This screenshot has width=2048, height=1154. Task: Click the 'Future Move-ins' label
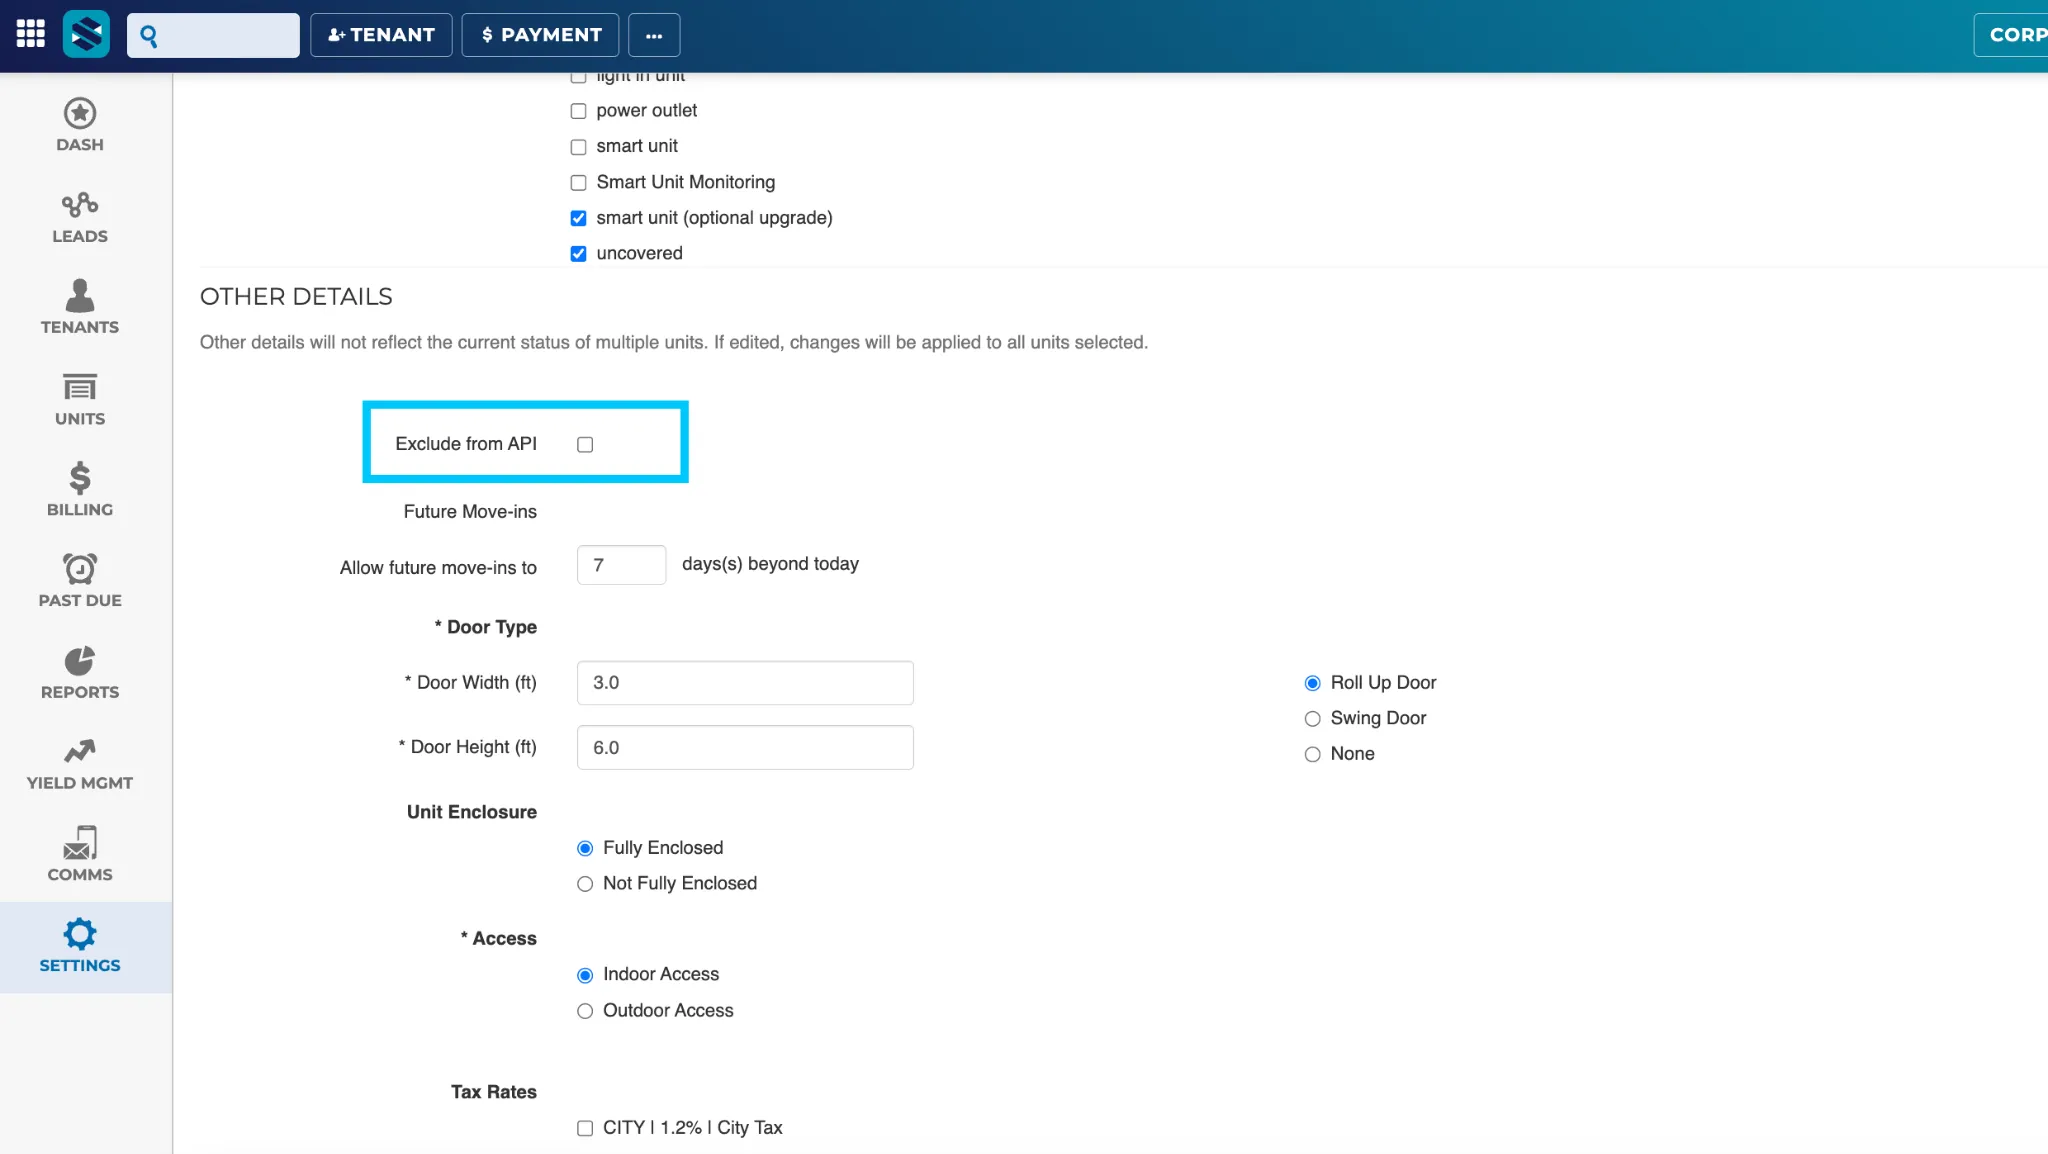coord(470,512)
